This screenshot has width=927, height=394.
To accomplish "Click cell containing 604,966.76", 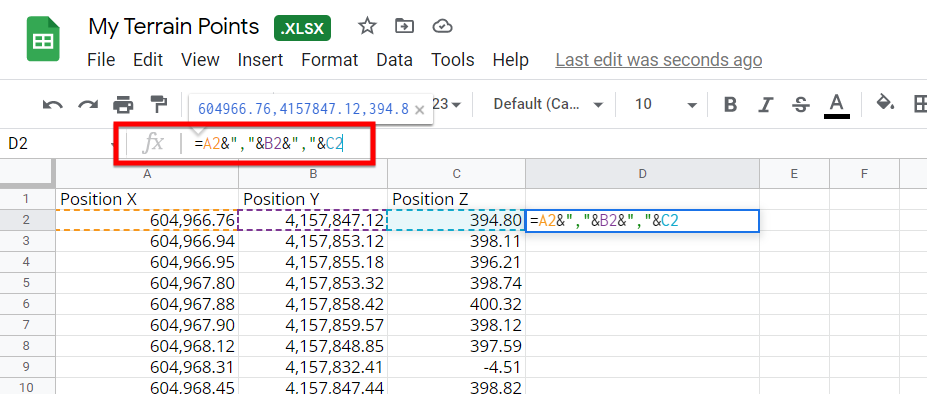I will click(147, 220).
